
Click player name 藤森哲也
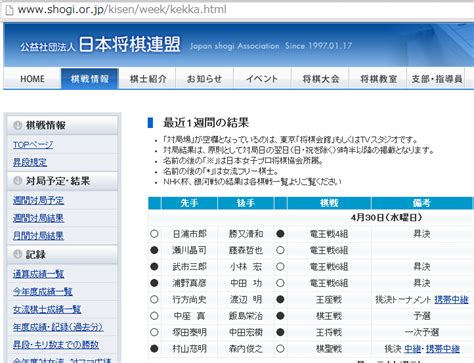click(x=246, y=250)
